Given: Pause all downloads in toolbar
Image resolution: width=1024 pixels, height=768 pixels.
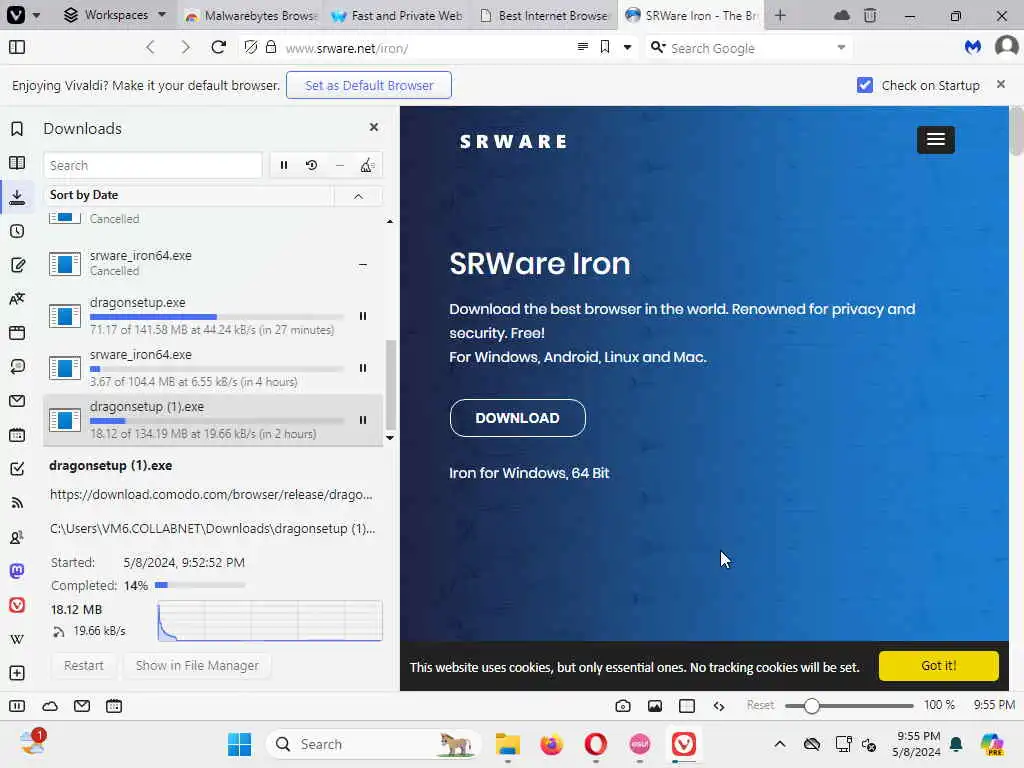Looking at the screenshot, I should pos(283,165).
